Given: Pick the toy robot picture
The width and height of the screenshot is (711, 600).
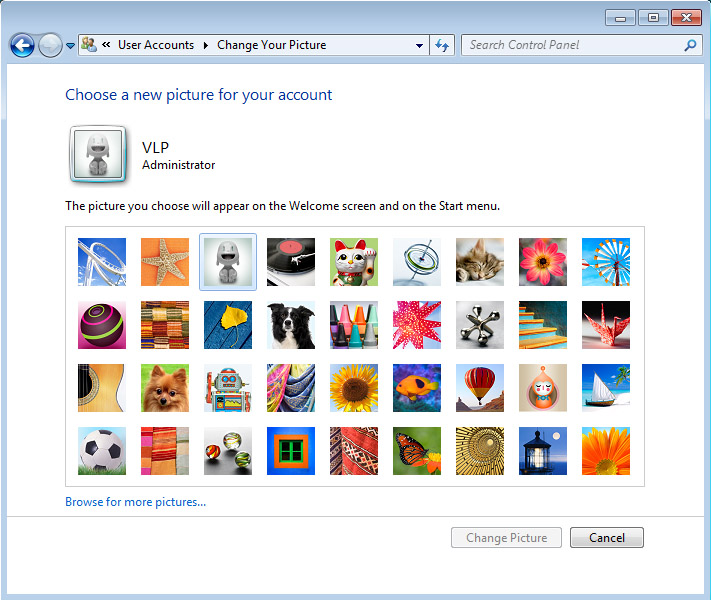Looking at the screenshot, I should pyautogui.click(x=228, y=388).
